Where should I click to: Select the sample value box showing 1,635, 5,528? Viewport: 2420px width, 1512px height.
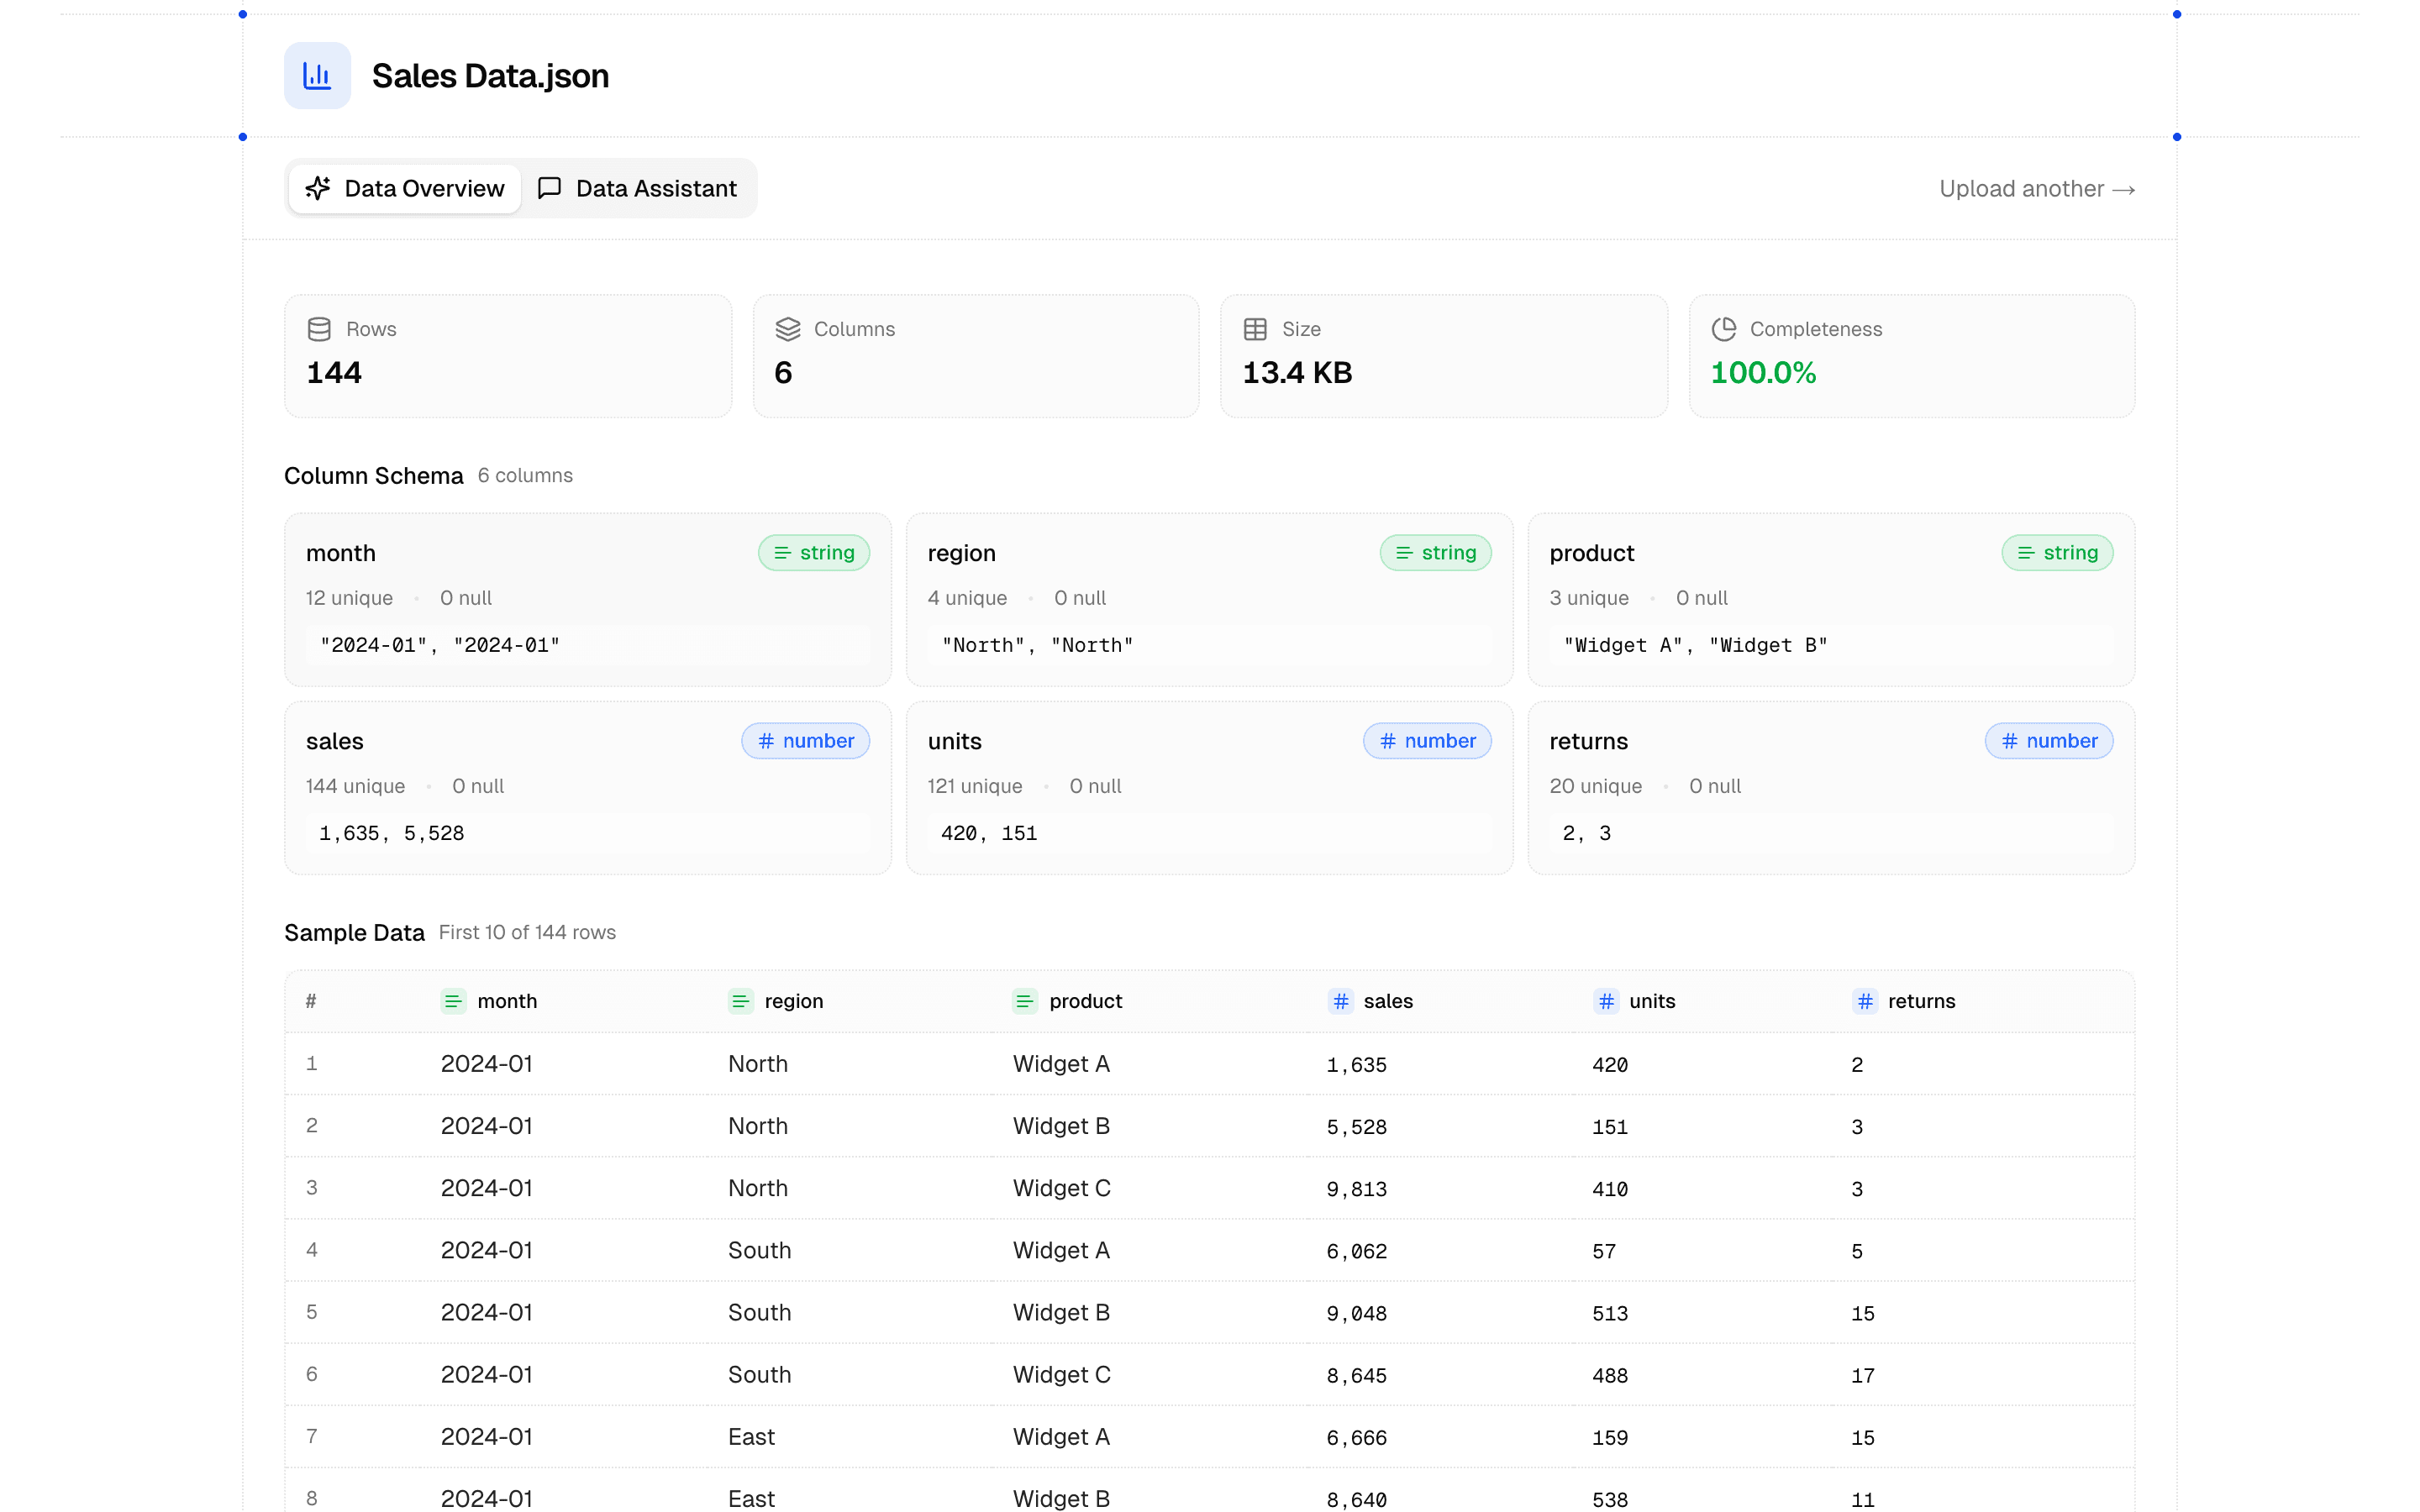588,832
